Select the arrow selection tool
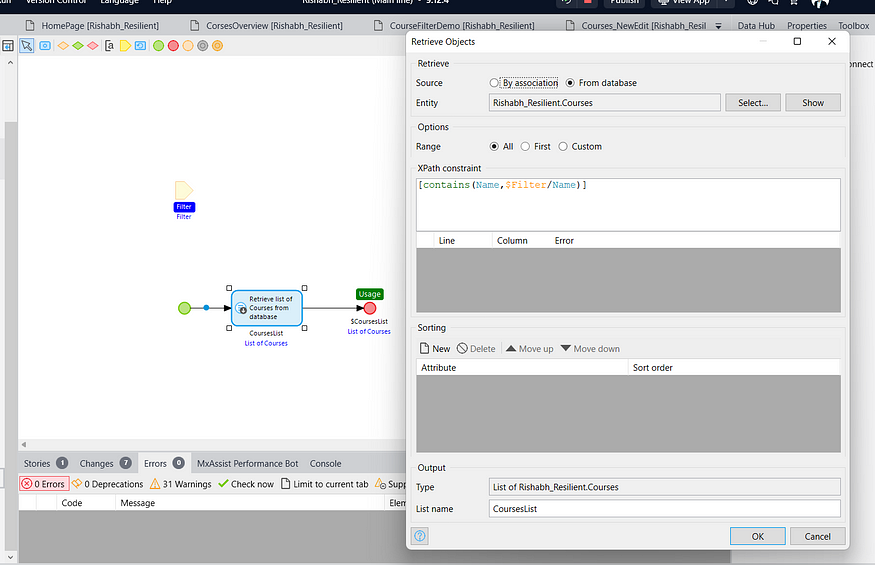Image resolution: width=875 pixels, height=565 pixels. click(x=26, y=46)
